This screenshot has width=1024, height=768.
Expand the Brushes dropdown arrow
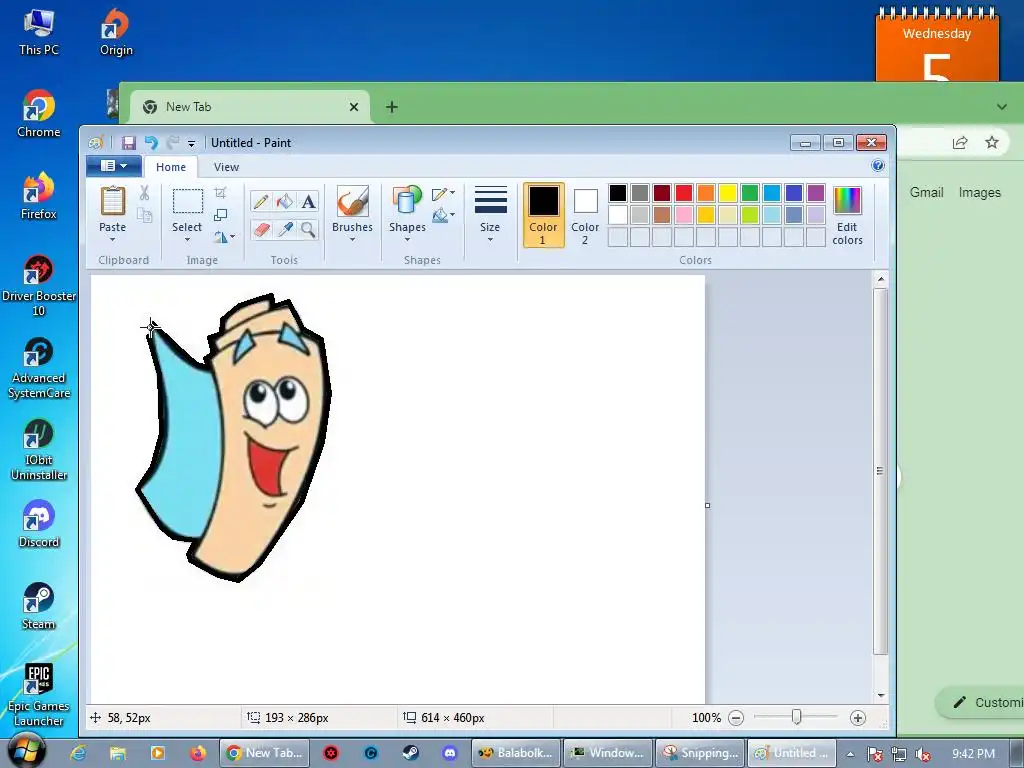coord(353,240)
